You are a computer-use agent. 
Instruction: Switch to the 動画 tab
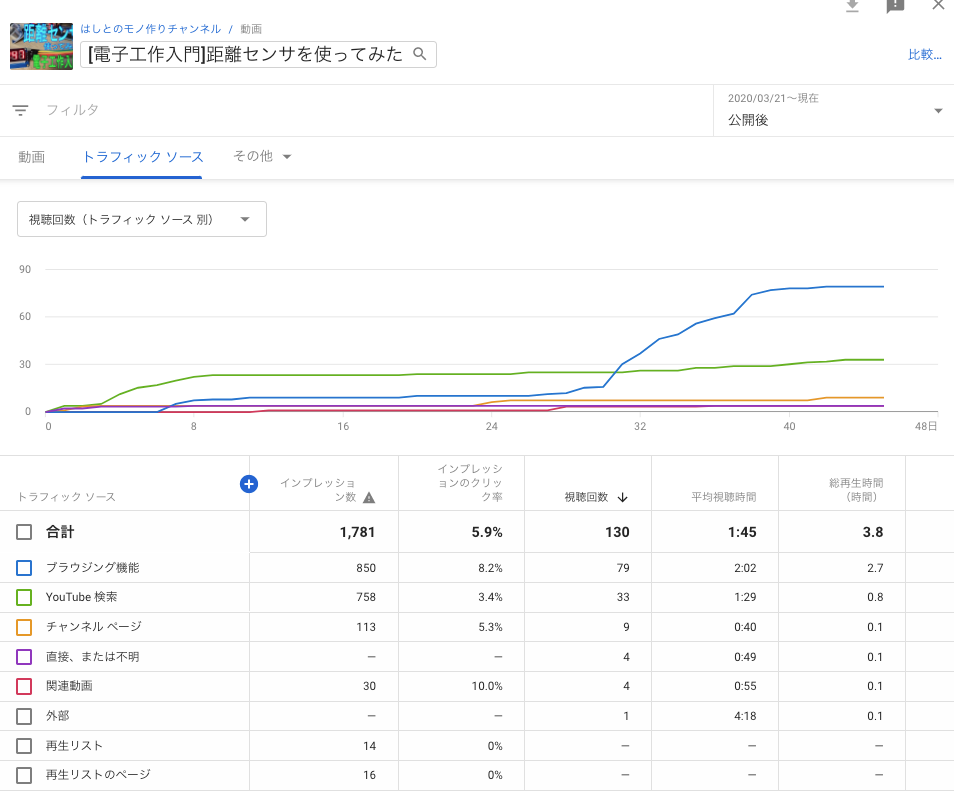(32, 157)
